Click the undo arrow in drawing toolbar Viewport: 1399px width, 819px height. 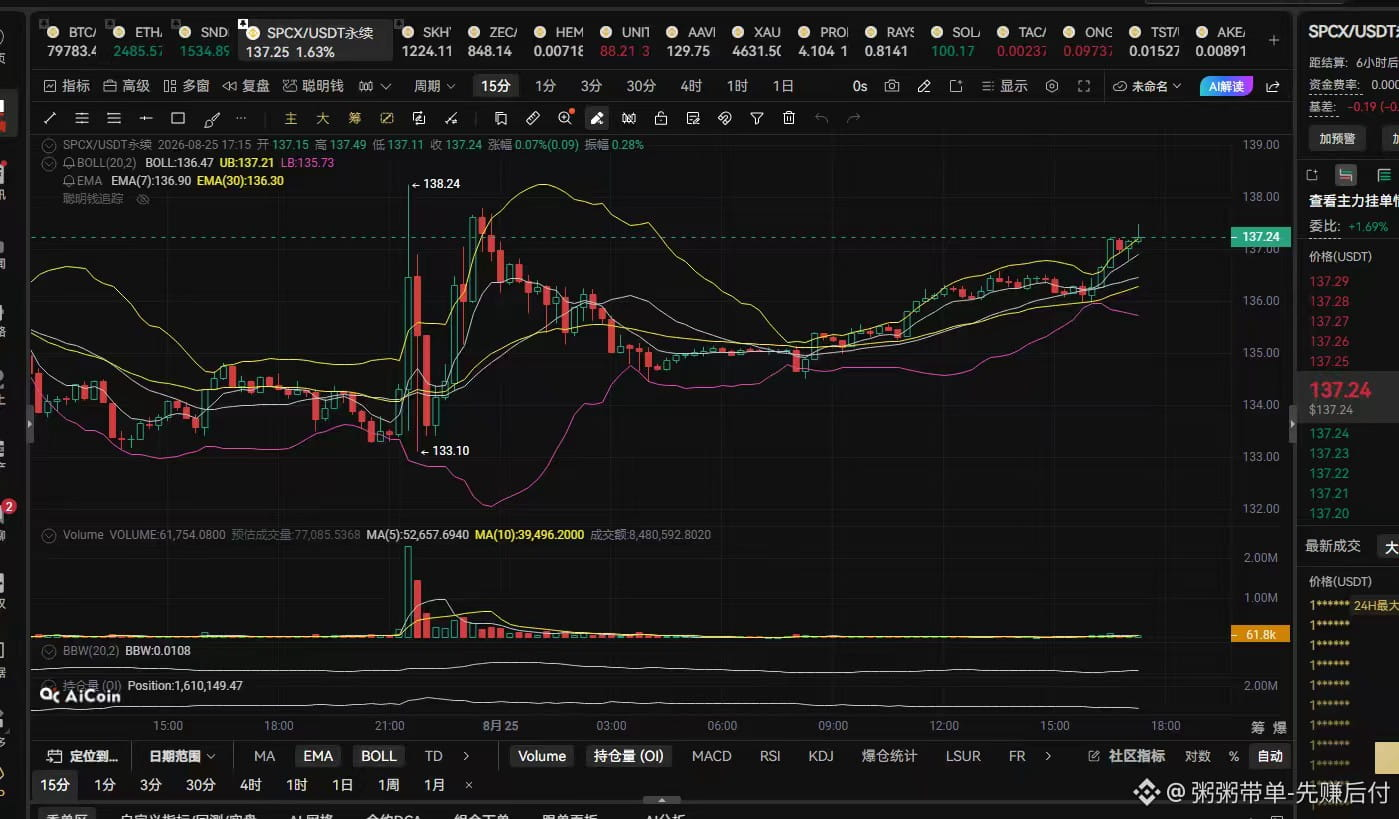coord(821,118)
